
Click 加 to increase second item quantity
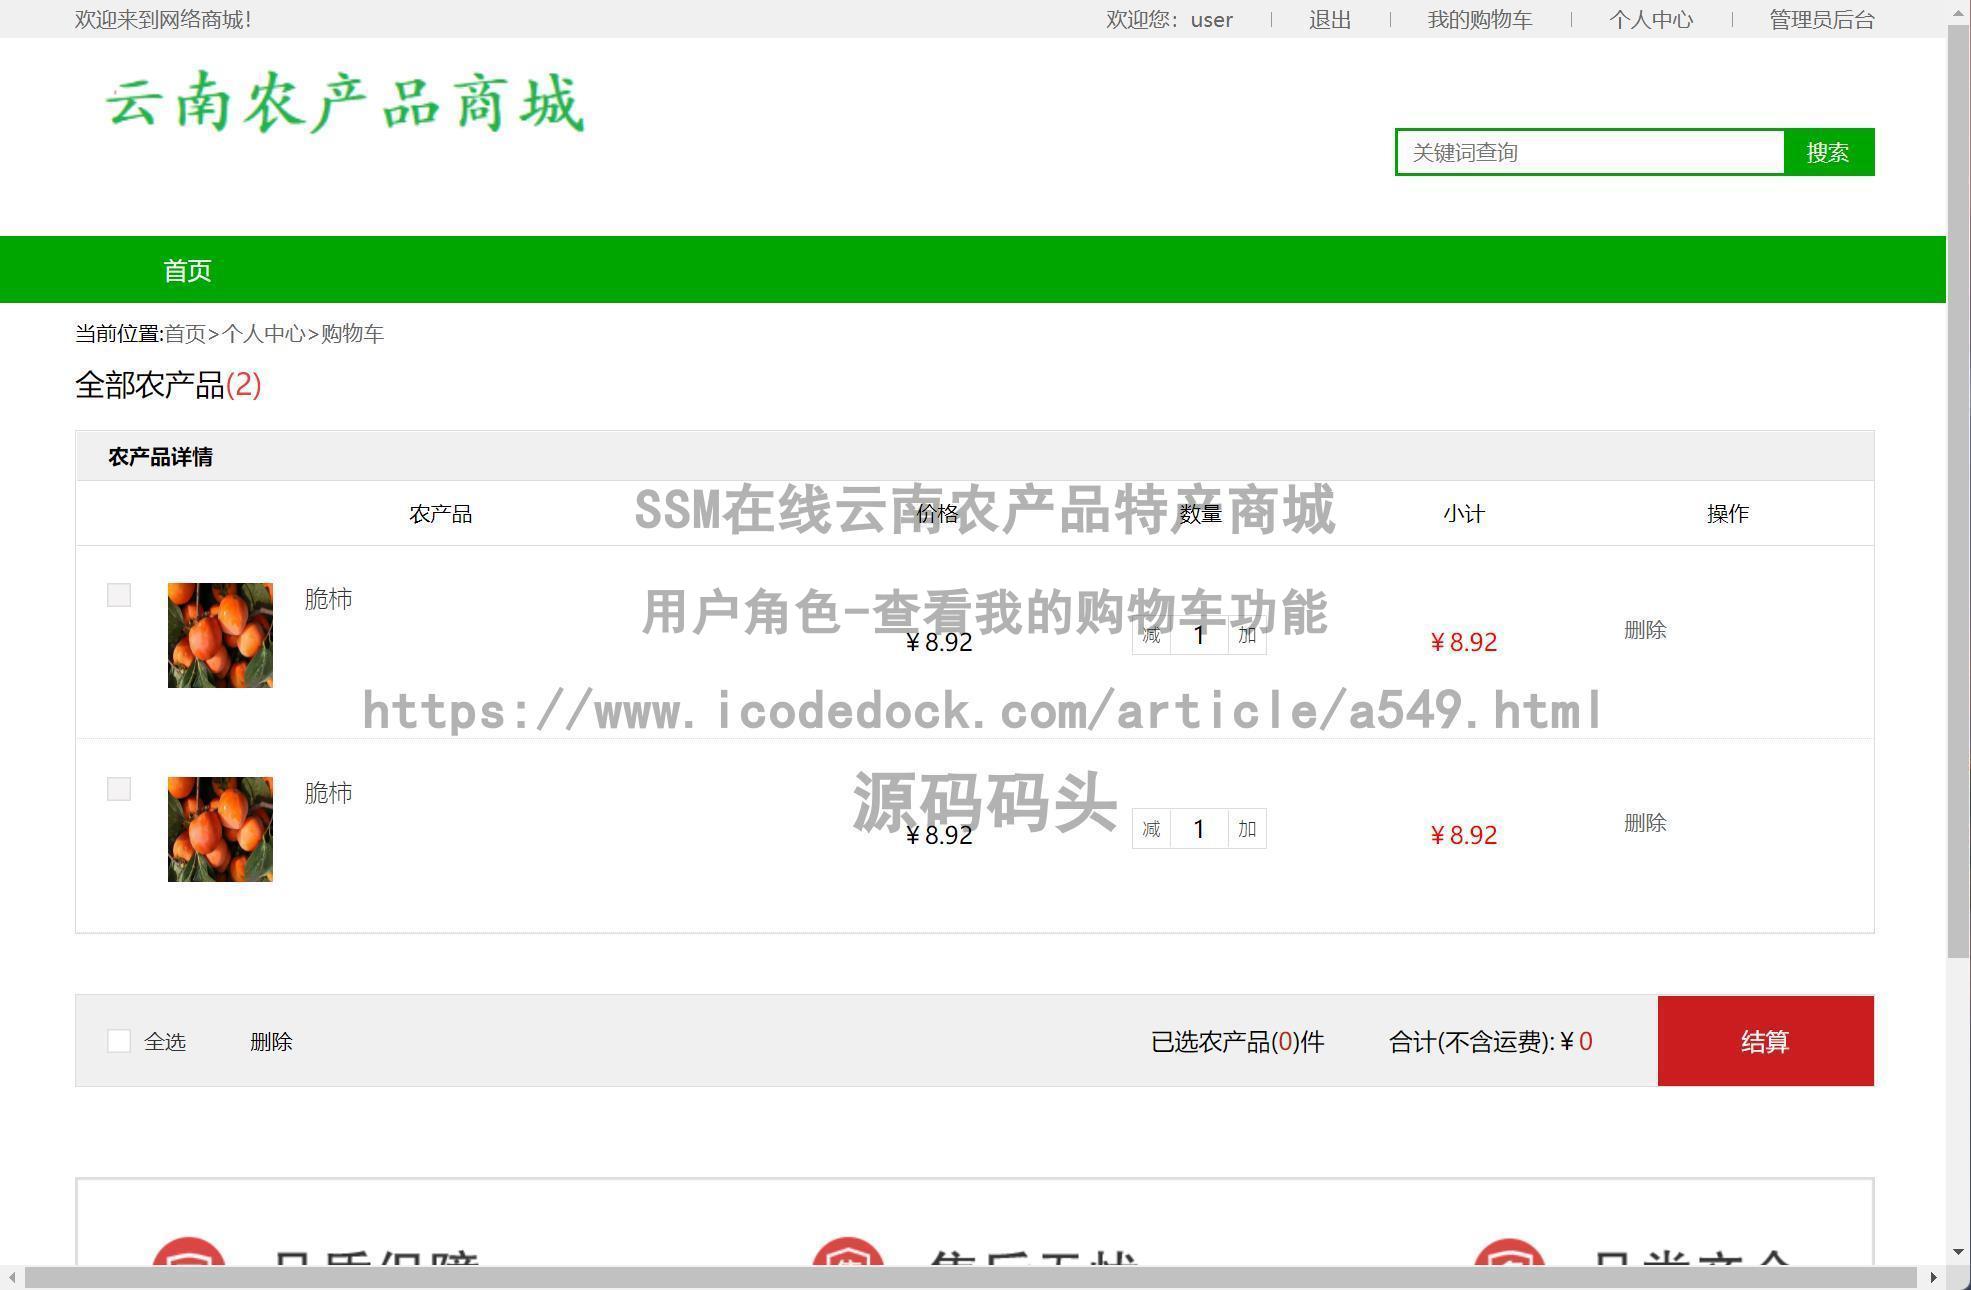(x=1246, y=828)
